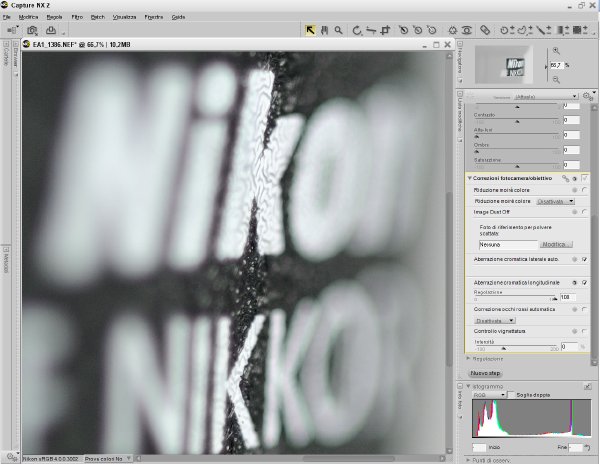
Task: Select the selection brush tool
Action: 543,30
